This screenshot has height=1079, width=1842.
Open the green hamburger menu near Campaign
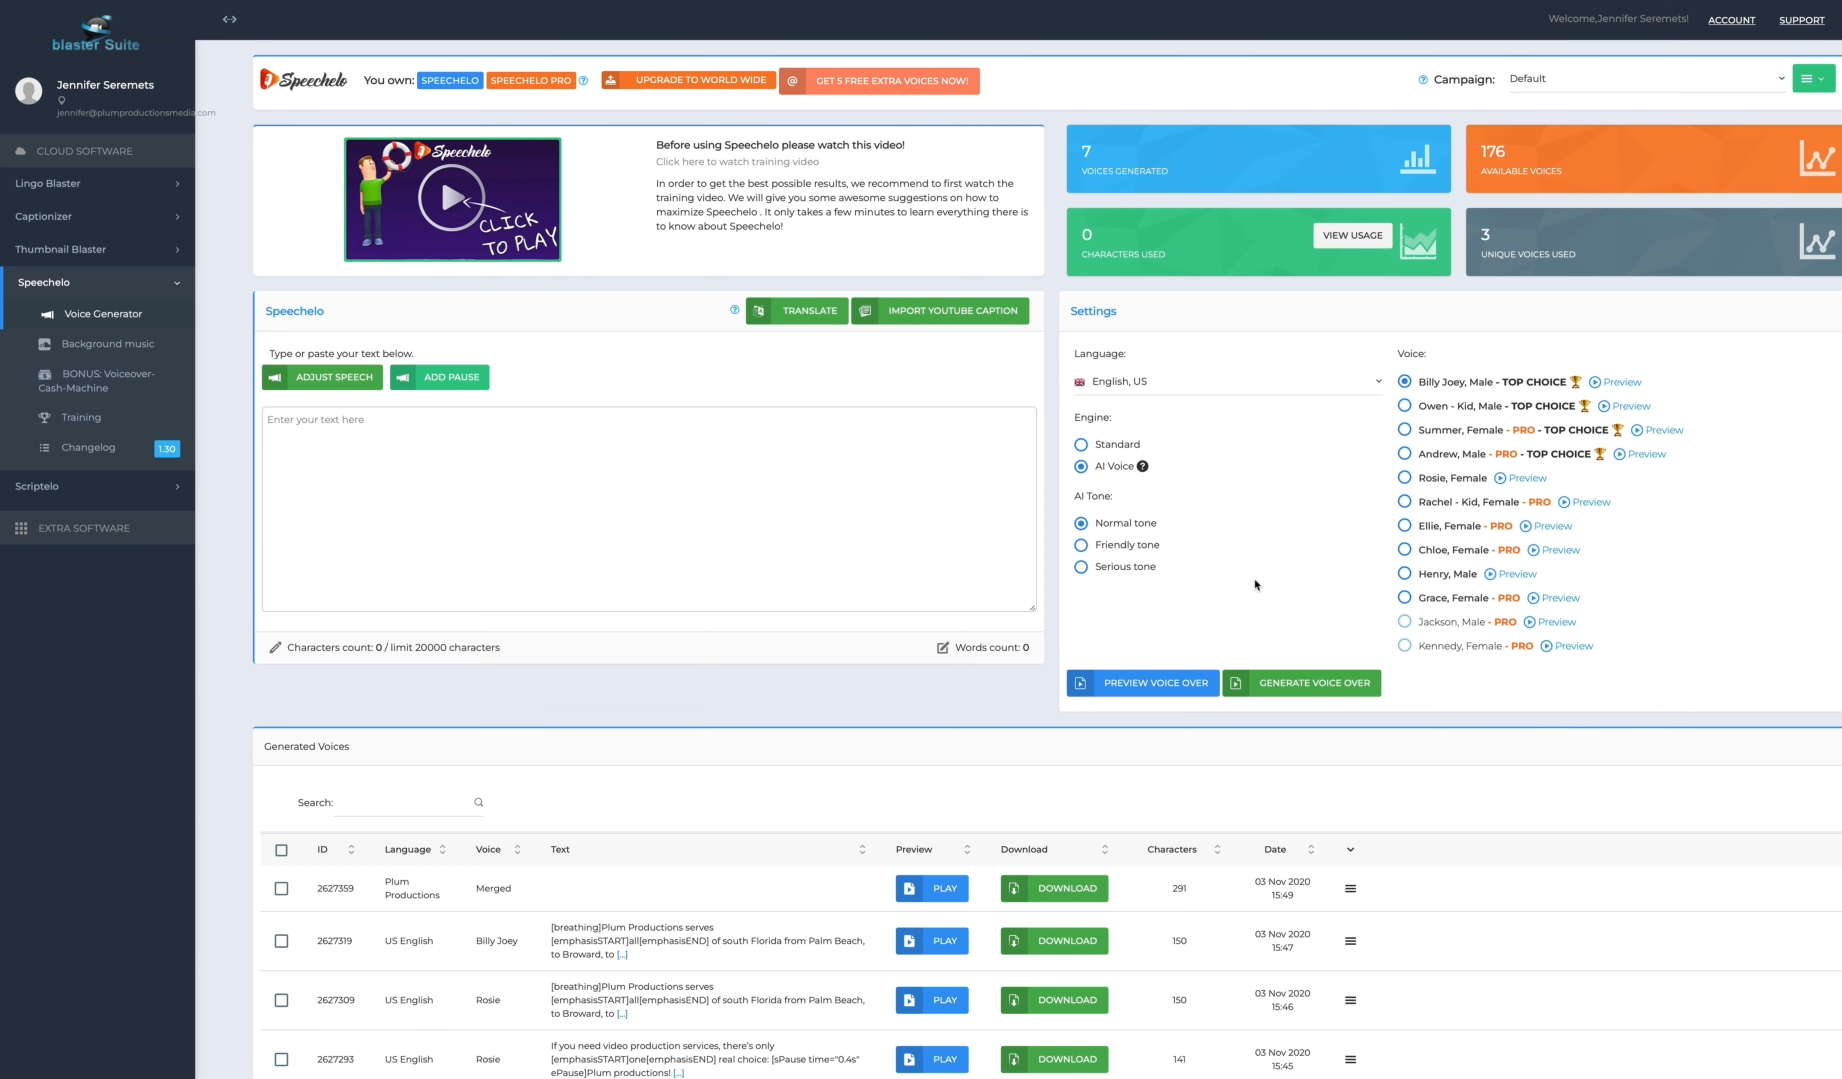tap(1813, 78)
